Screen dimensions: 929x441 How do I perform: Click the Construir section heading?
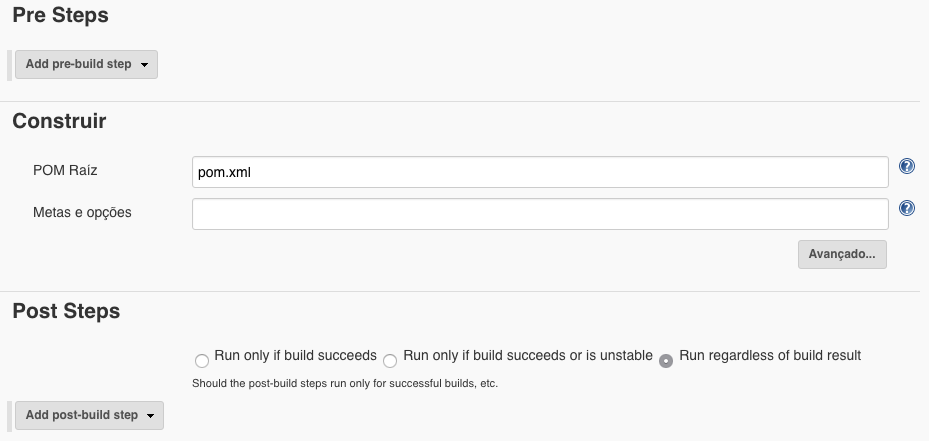coord(59,121)
